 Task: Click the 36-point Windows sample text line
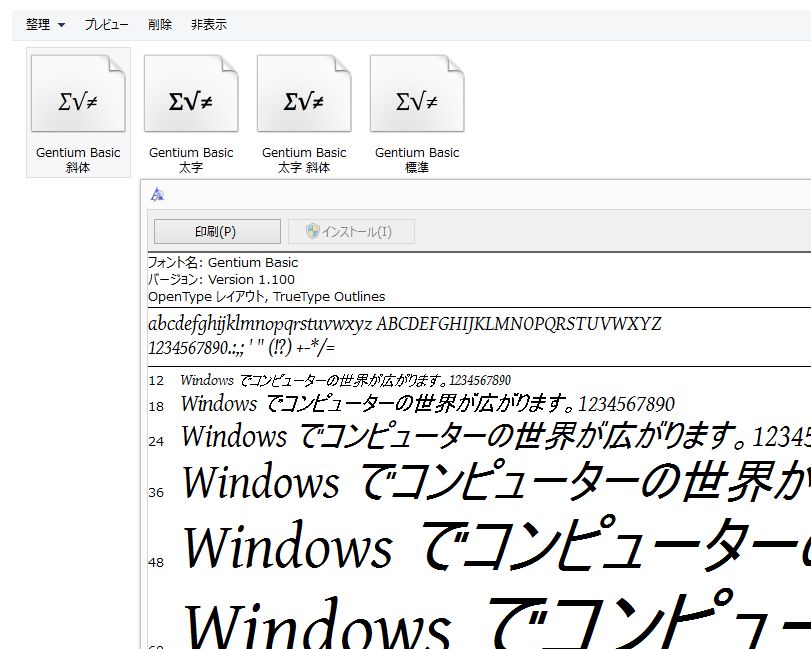[497, 481]
